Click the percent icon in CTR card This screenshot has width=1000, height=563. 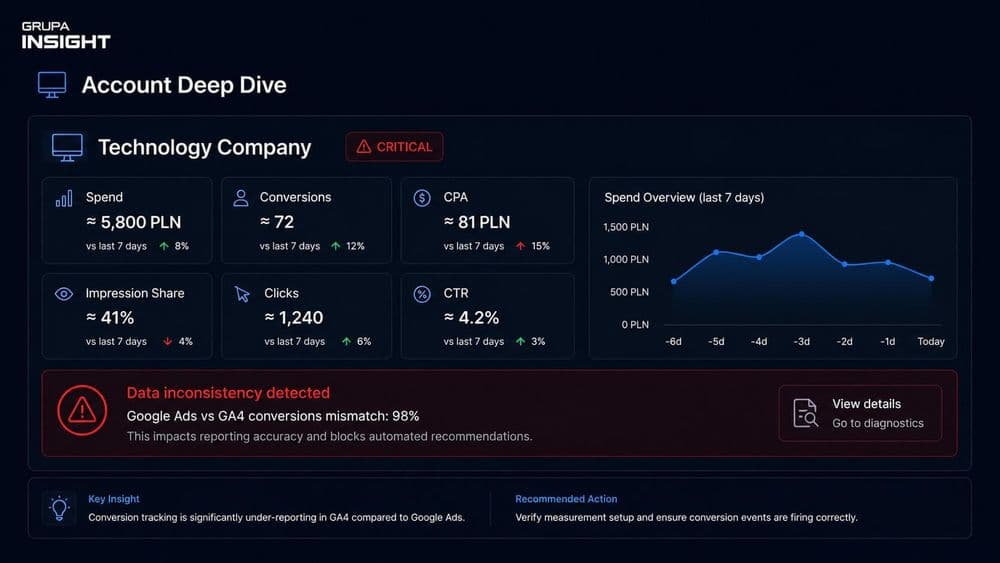(x=422, y=294)
